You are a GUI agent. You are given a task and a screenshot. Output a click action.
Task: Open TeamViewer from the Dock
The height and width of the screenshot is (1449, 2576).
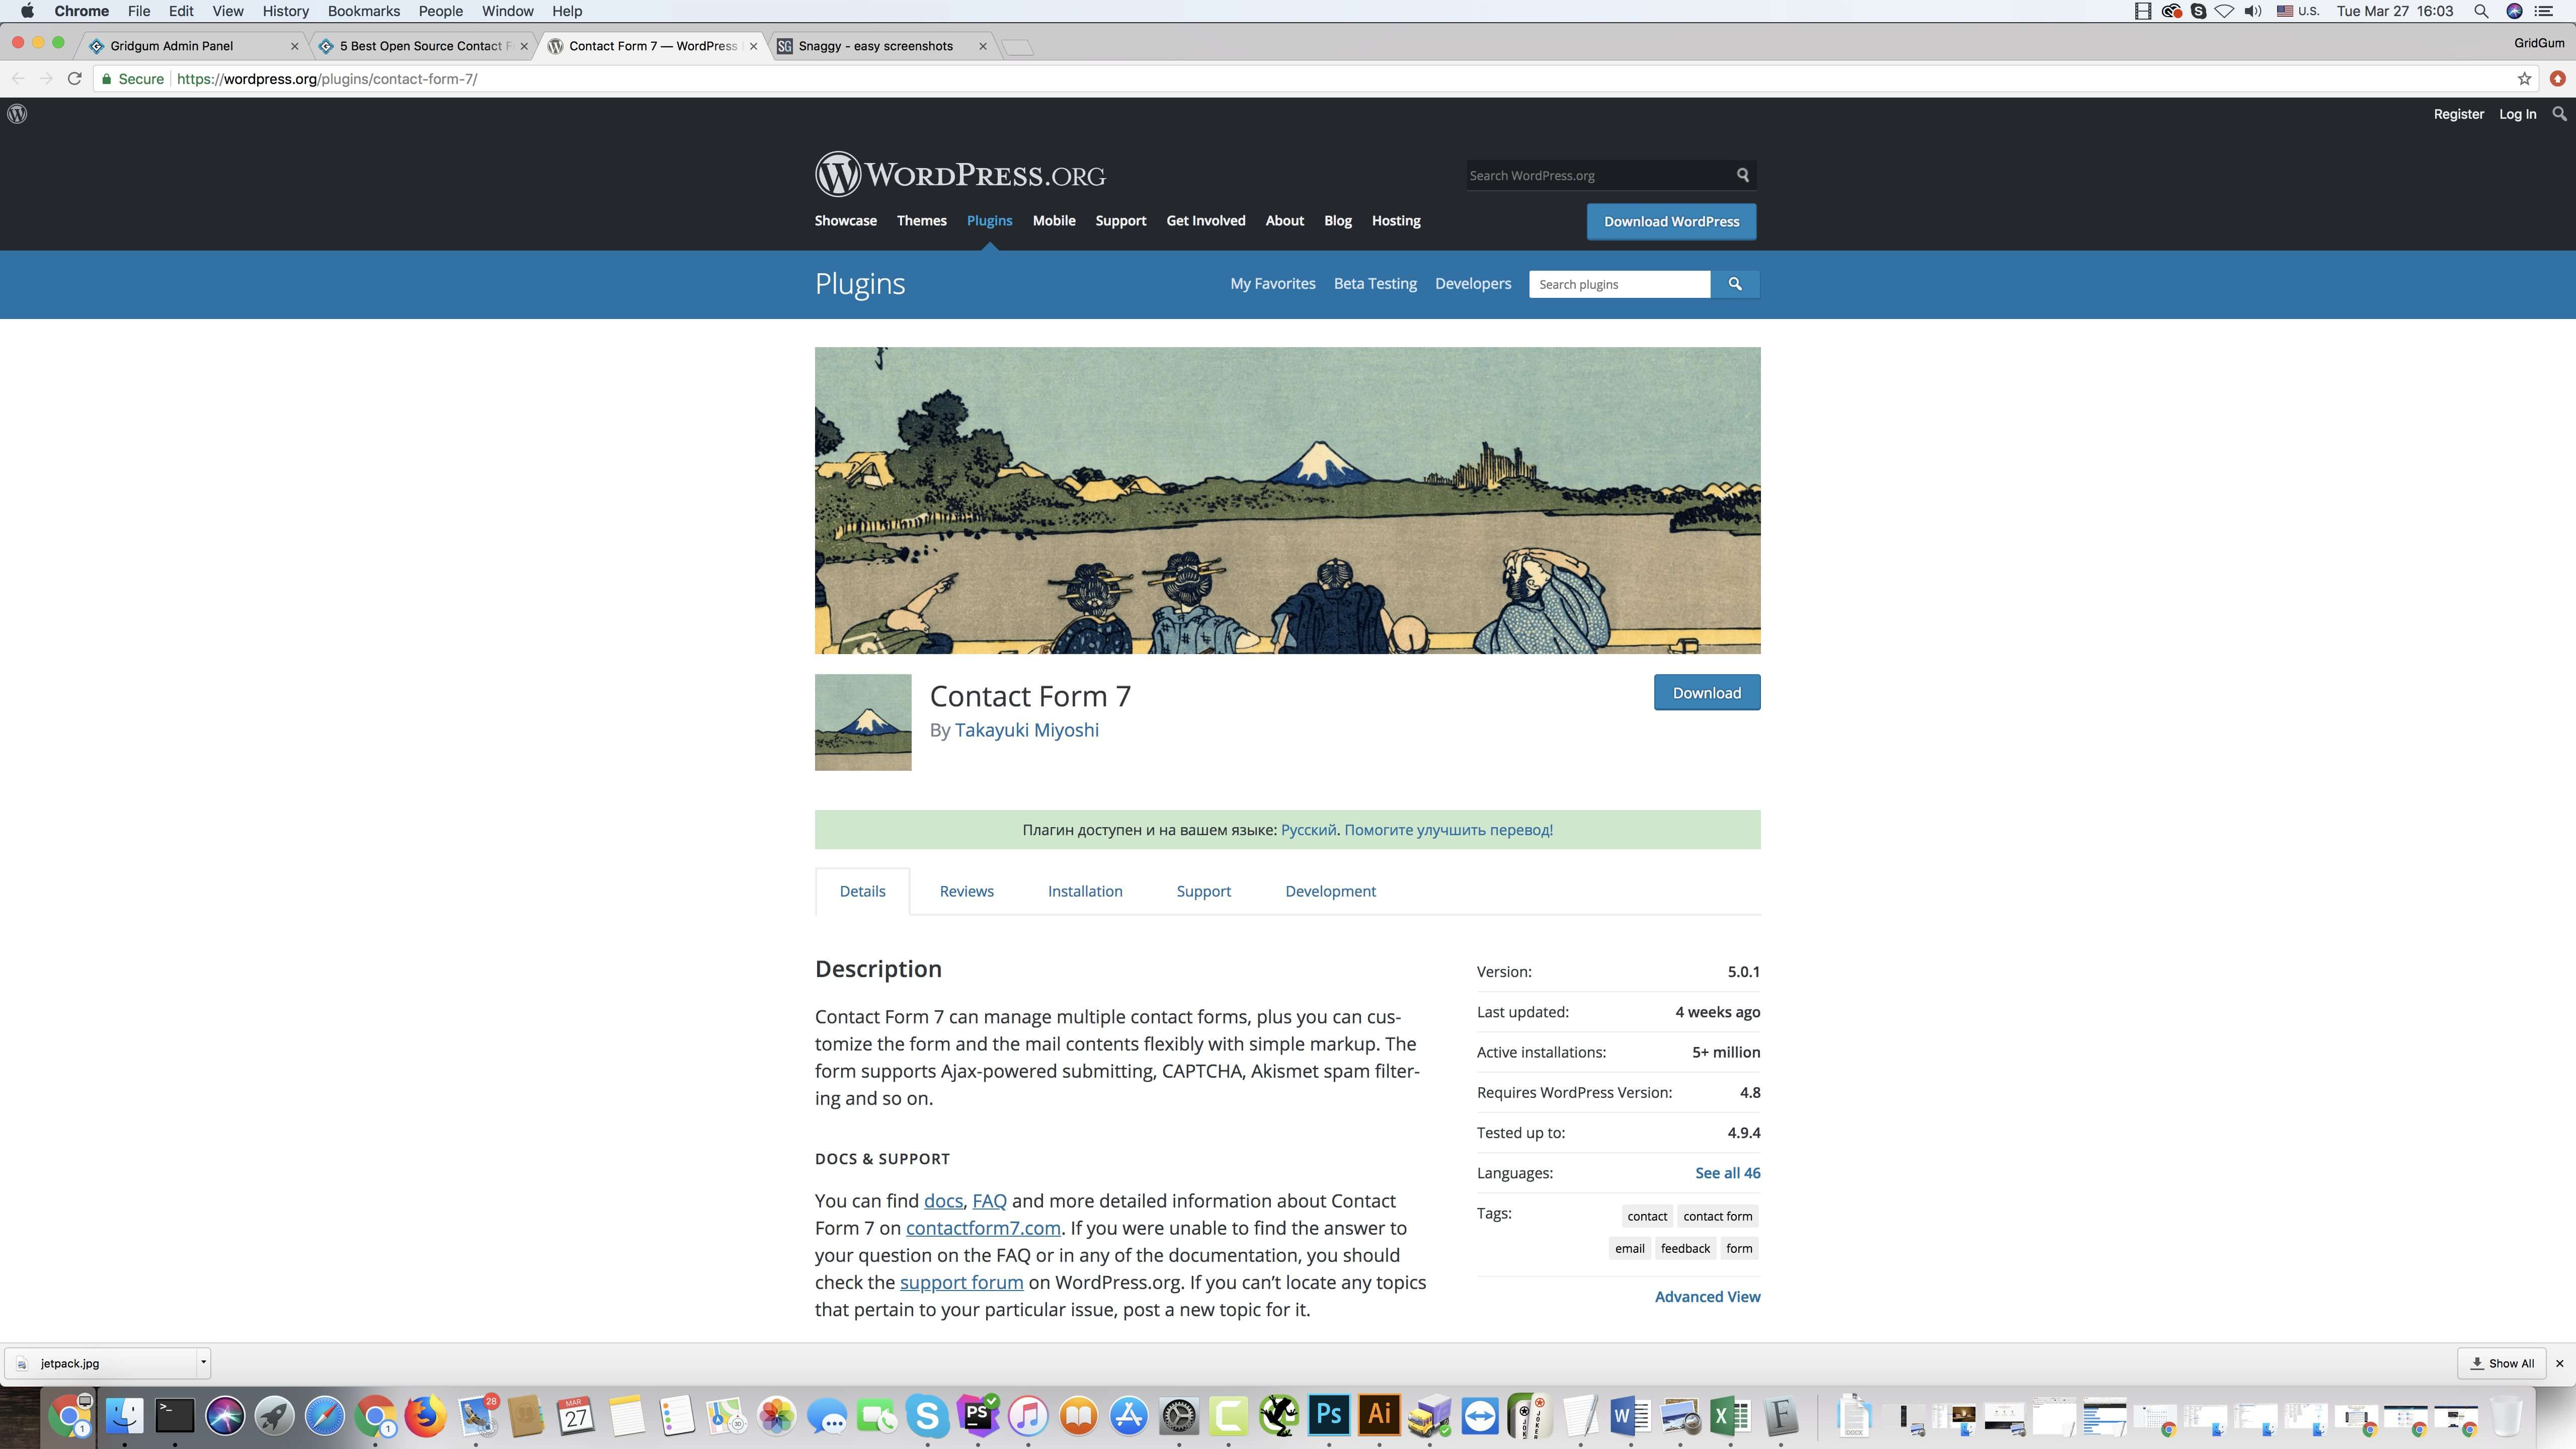[1480, 1416]
